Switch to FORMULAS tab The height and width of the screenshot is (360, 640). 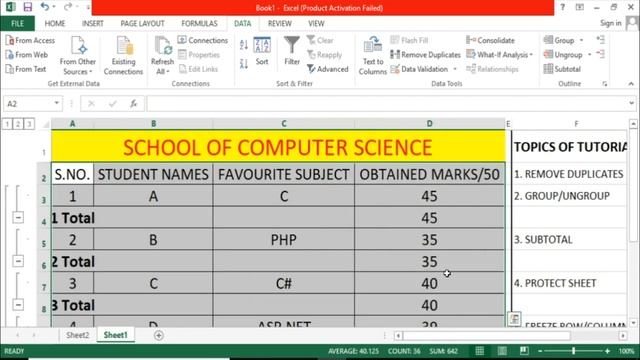pos(199,24)
